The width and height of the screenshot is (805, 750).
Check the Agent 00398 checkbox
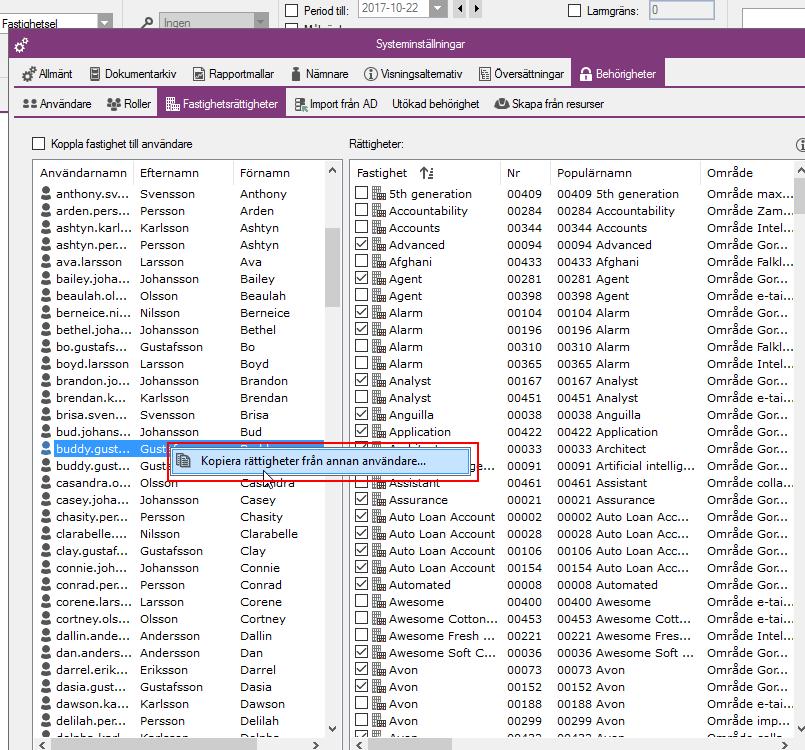361,295
